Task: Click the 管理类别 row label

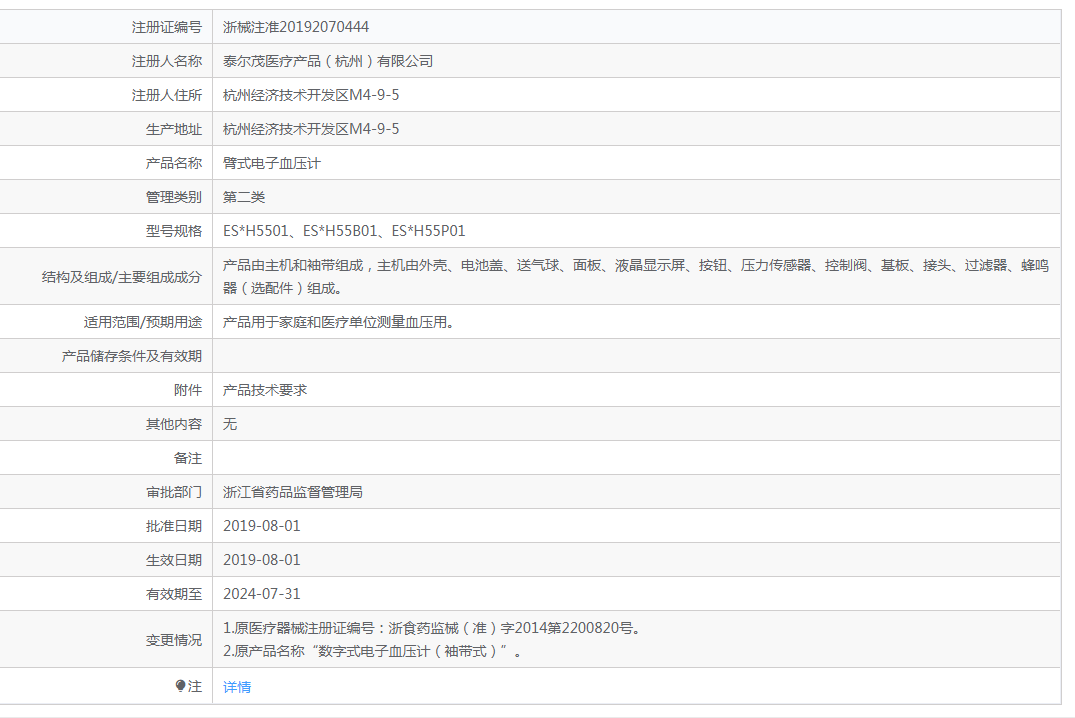Action: point(173,198)
